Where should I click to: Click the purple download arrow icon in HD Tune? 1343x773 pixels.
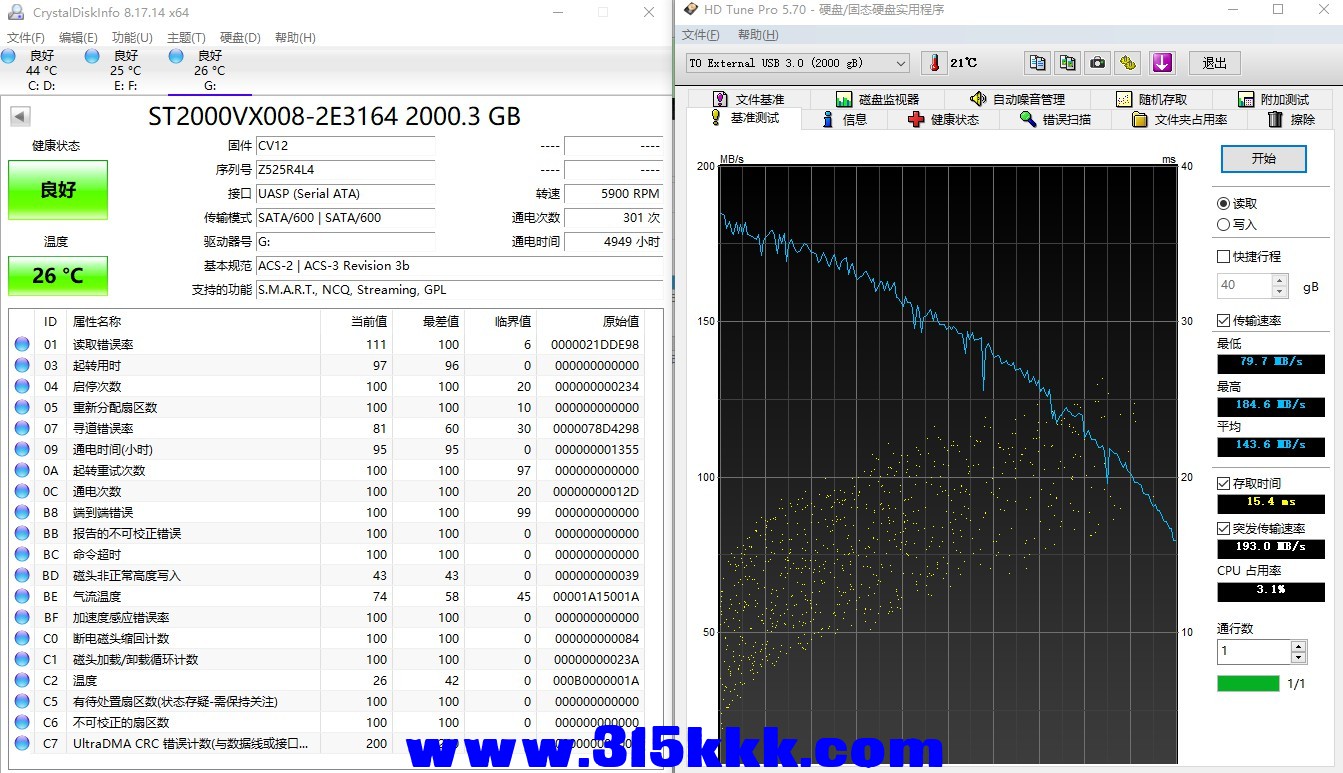(1162, 62)
